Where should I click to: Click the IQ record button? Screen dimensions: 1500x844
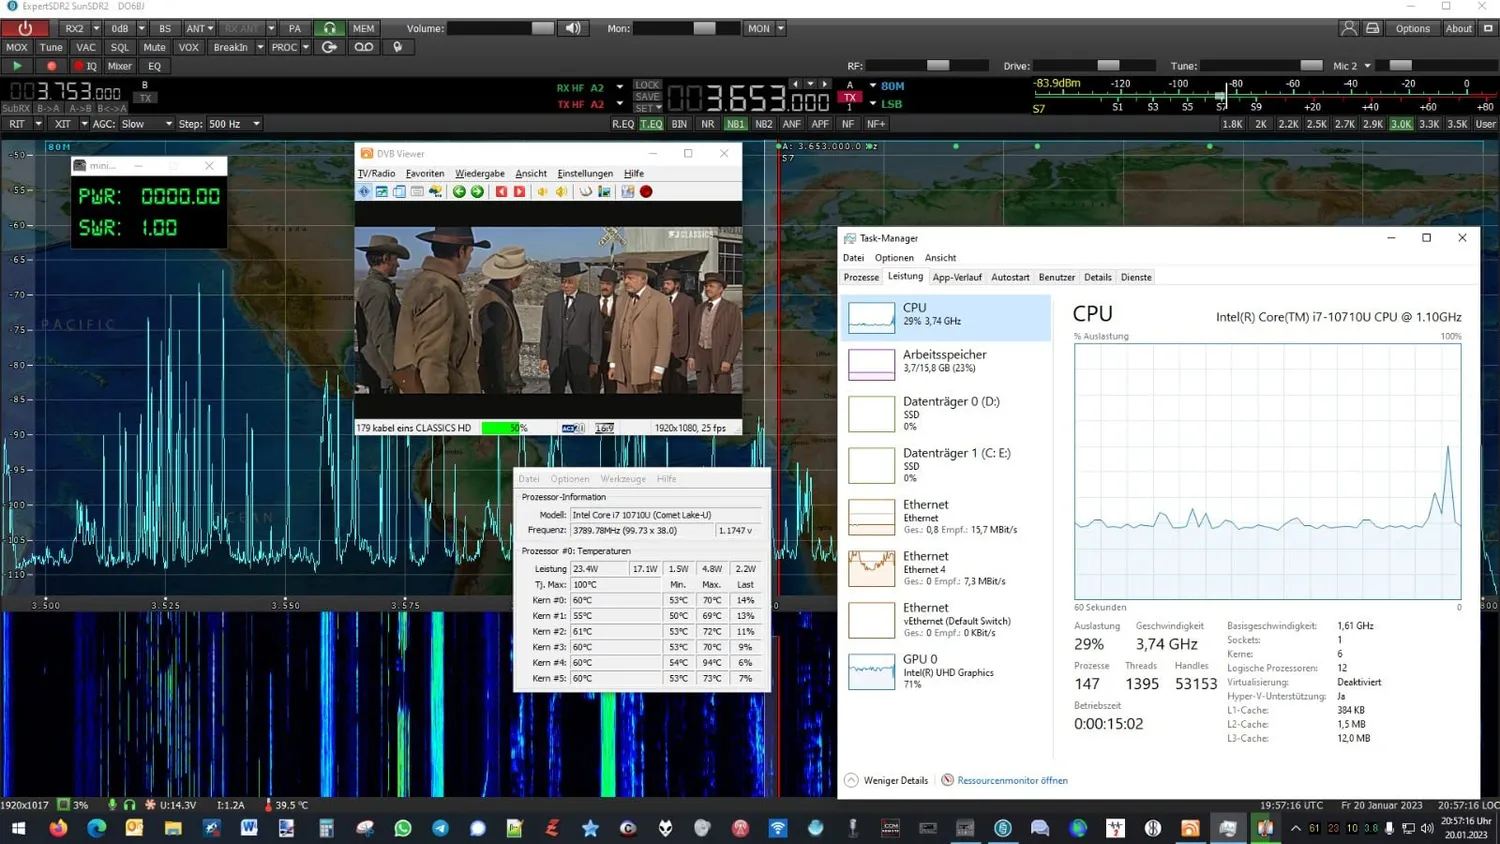85,66
